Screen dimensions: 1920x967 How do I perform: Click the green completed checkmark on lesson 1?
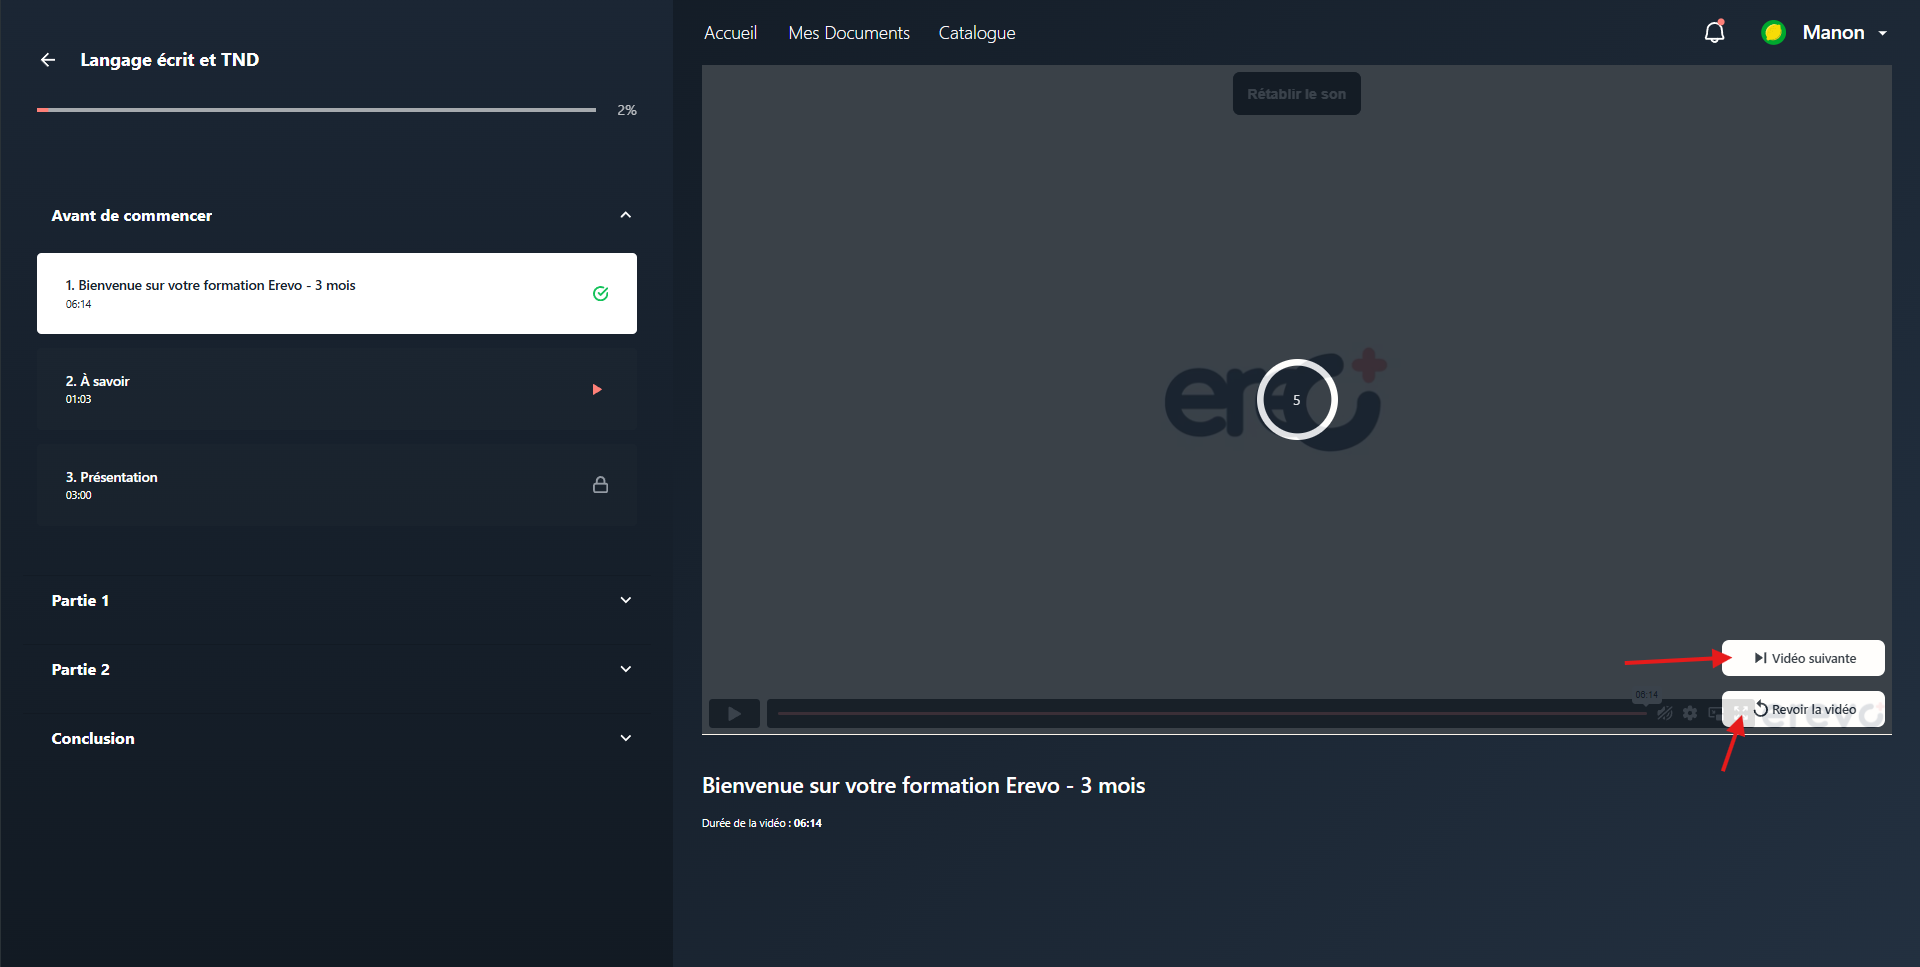point(601,293)
